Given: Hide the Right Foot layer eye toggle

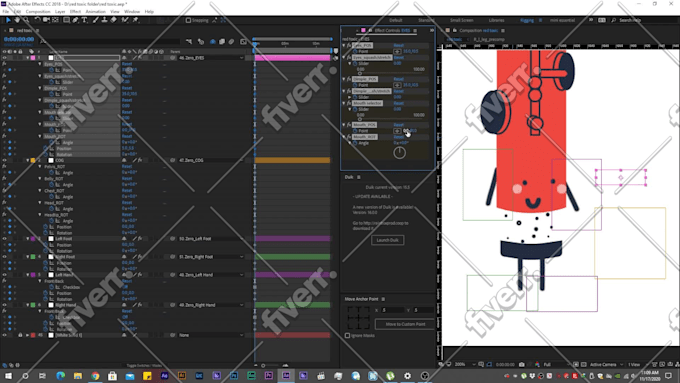Looking at the screenshot, I should click(x=4, y=257).
